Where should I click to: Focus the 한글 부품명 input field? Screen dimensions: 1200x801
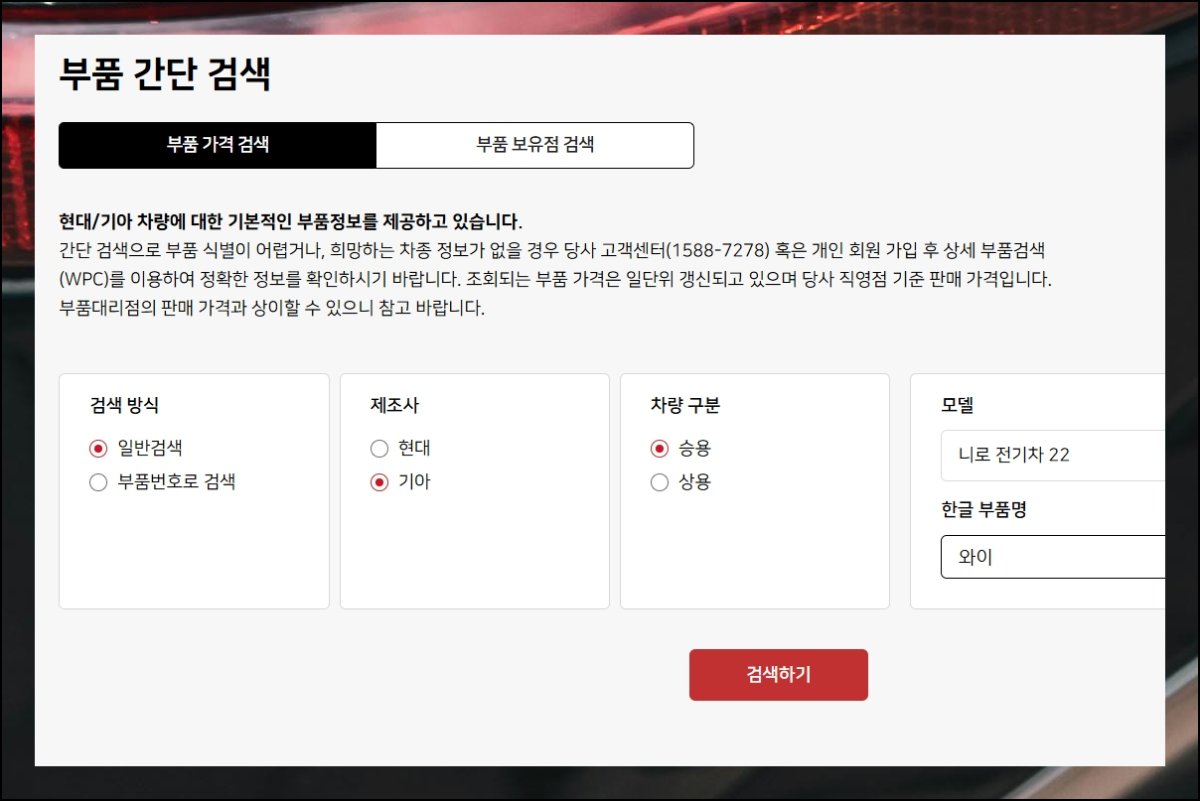coord(1053,557)
